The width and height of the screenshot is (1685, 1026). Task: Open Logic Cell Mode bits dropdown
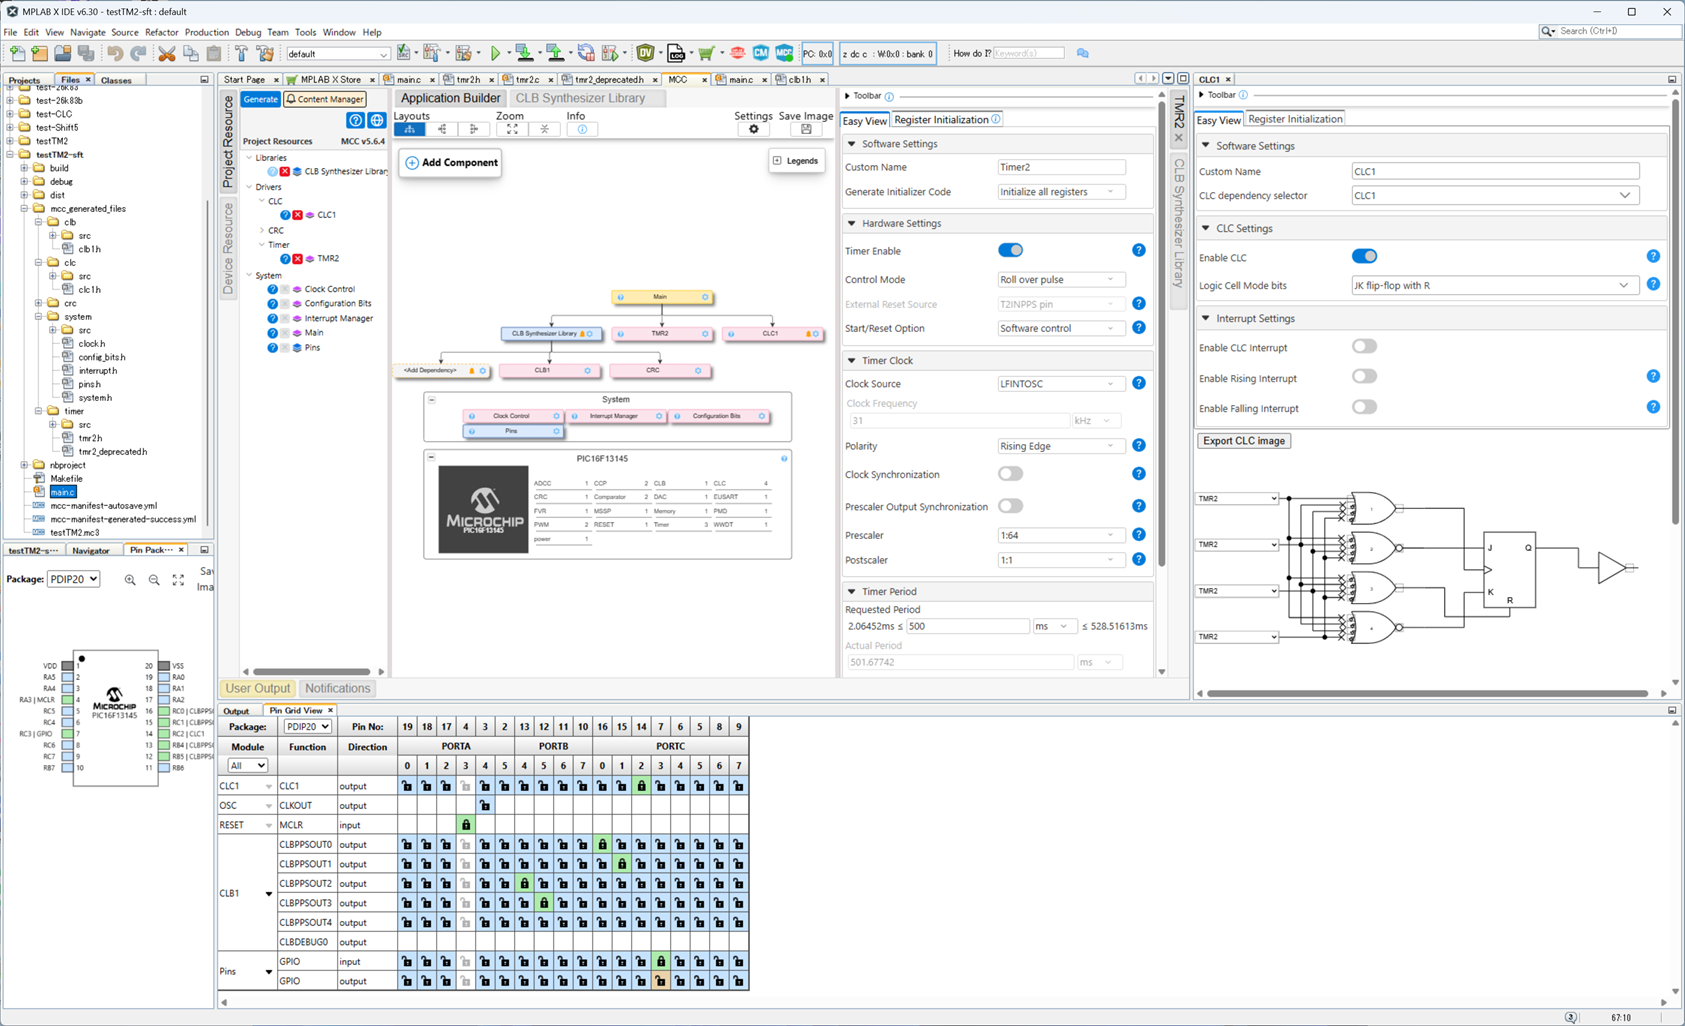(x=1495, y=285)
